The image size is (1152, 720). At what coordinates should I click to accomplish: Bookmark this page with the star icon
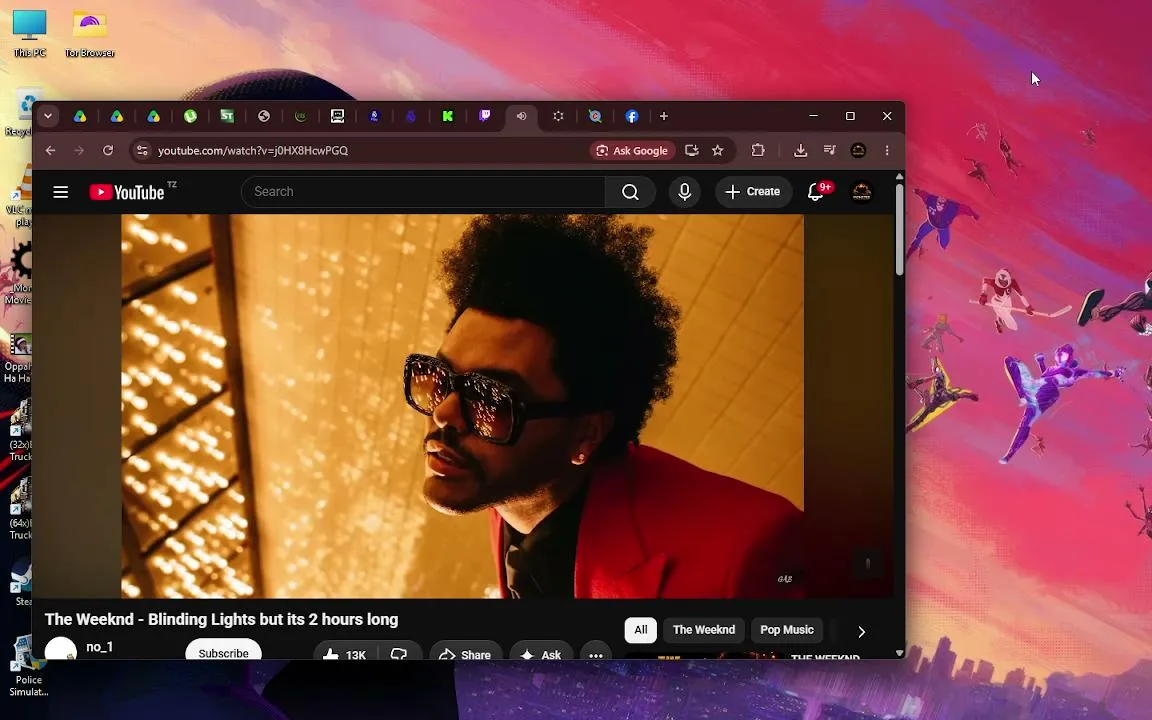[x=718, y=151]
